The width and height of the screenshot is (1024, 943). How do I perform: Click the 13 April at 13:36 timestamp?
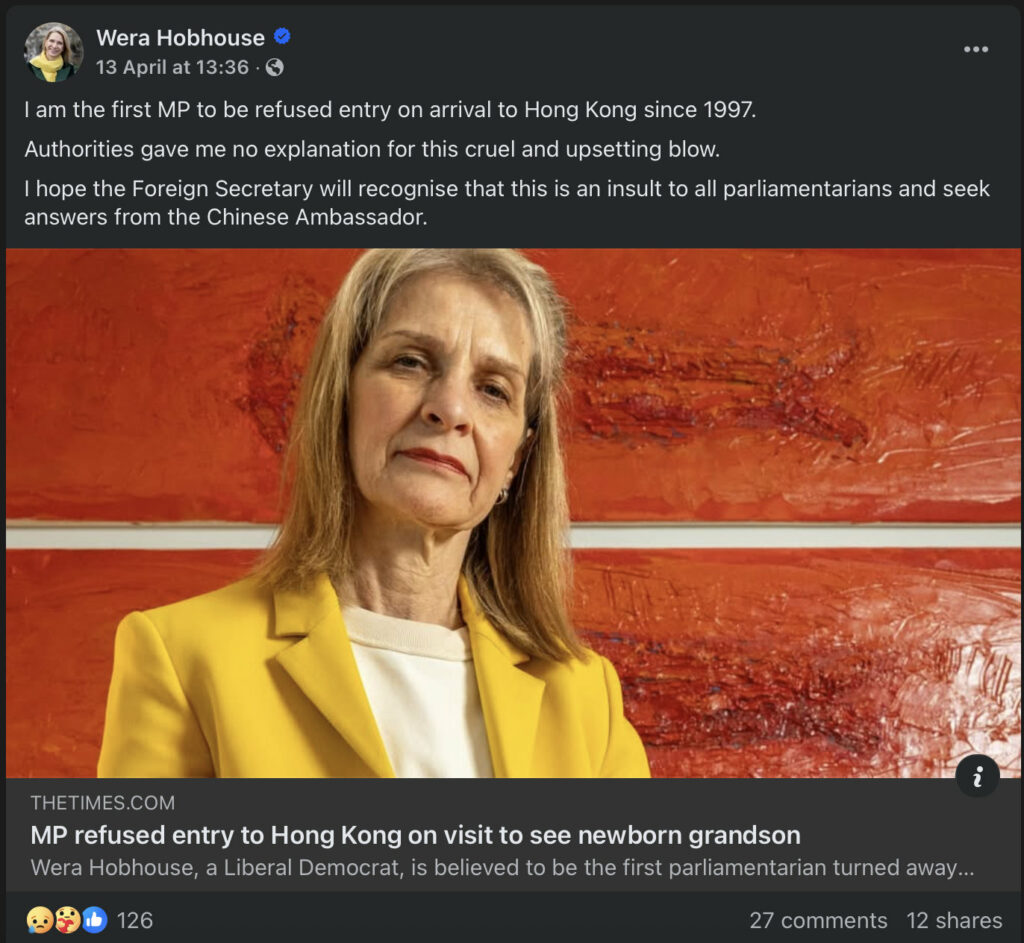tap(172, 68)
